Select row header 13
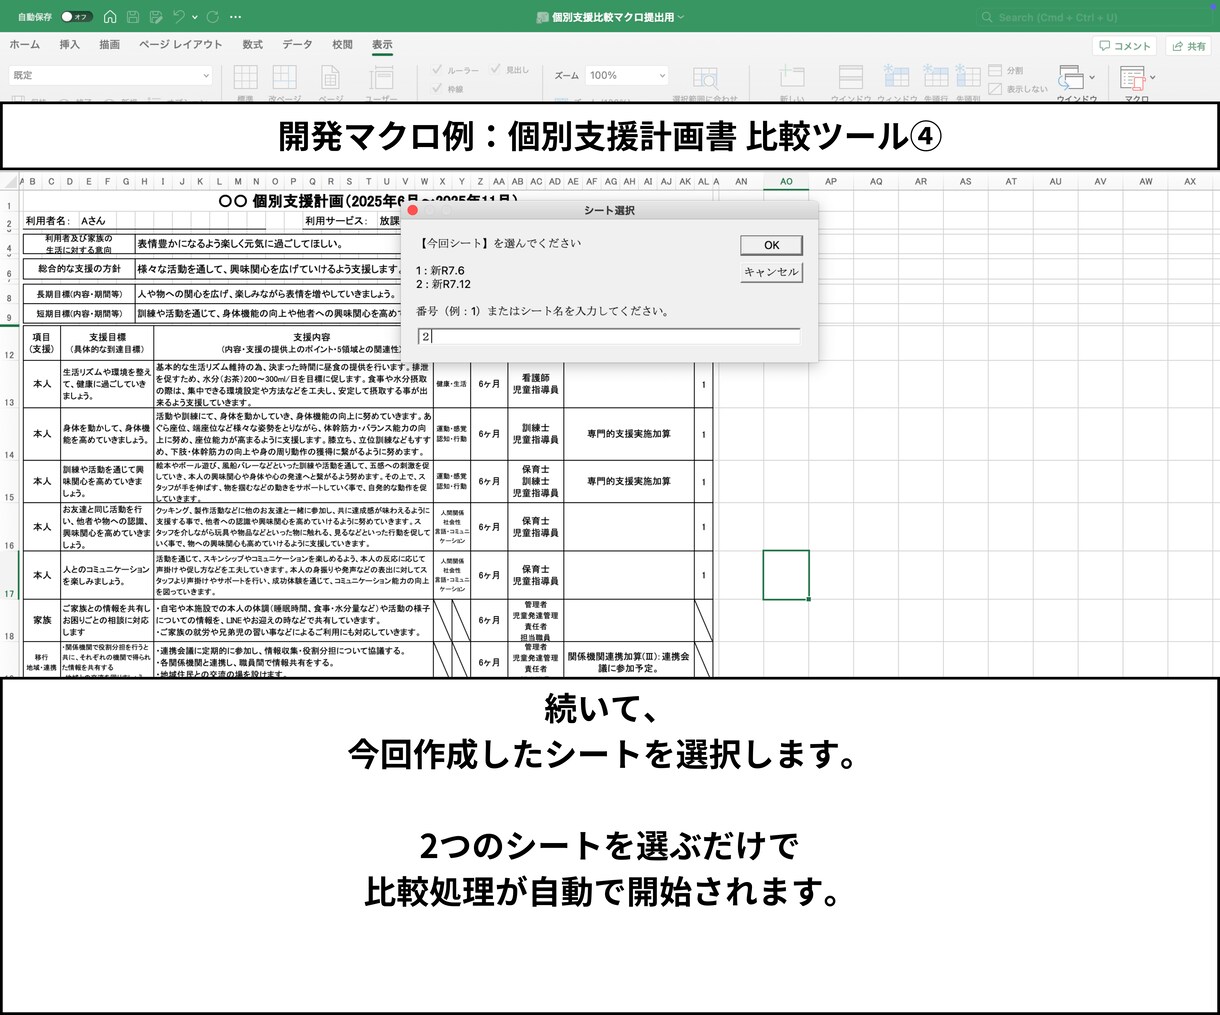This screenshot has height=1015, width=1220. point(9,384)
